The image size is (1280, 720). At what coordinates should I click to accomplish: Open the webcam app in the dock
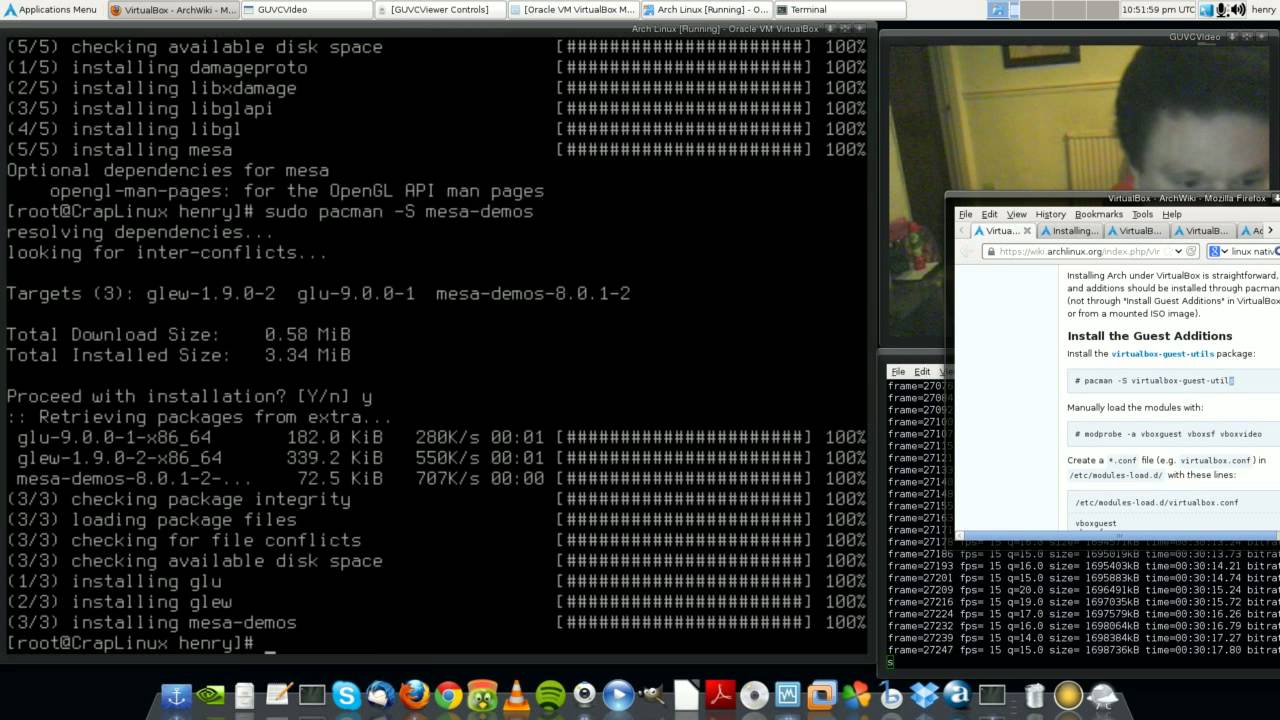click(584, 695)
